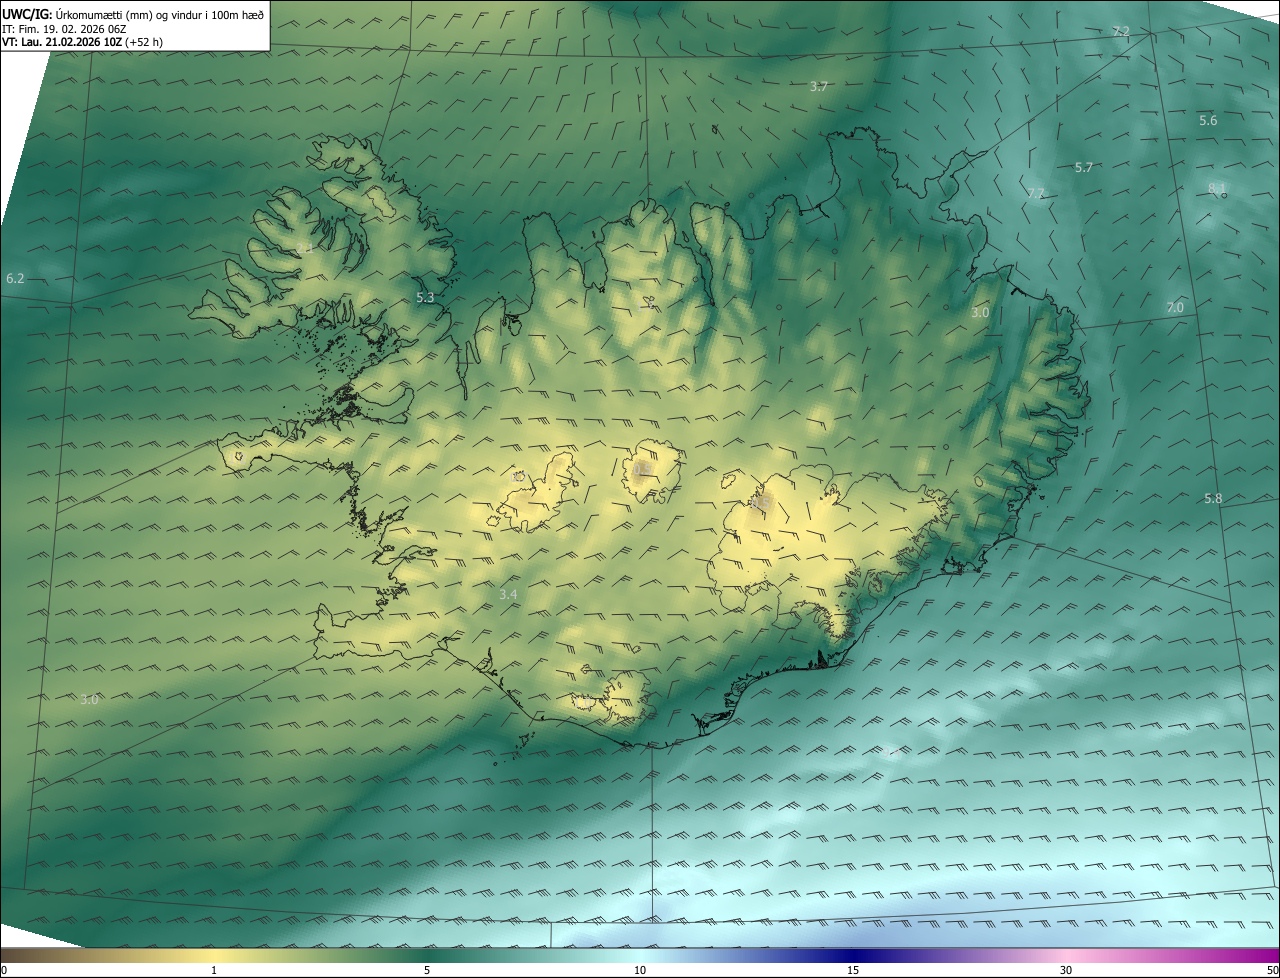Click the colour scale tick label 5

(x=427, y=970)
